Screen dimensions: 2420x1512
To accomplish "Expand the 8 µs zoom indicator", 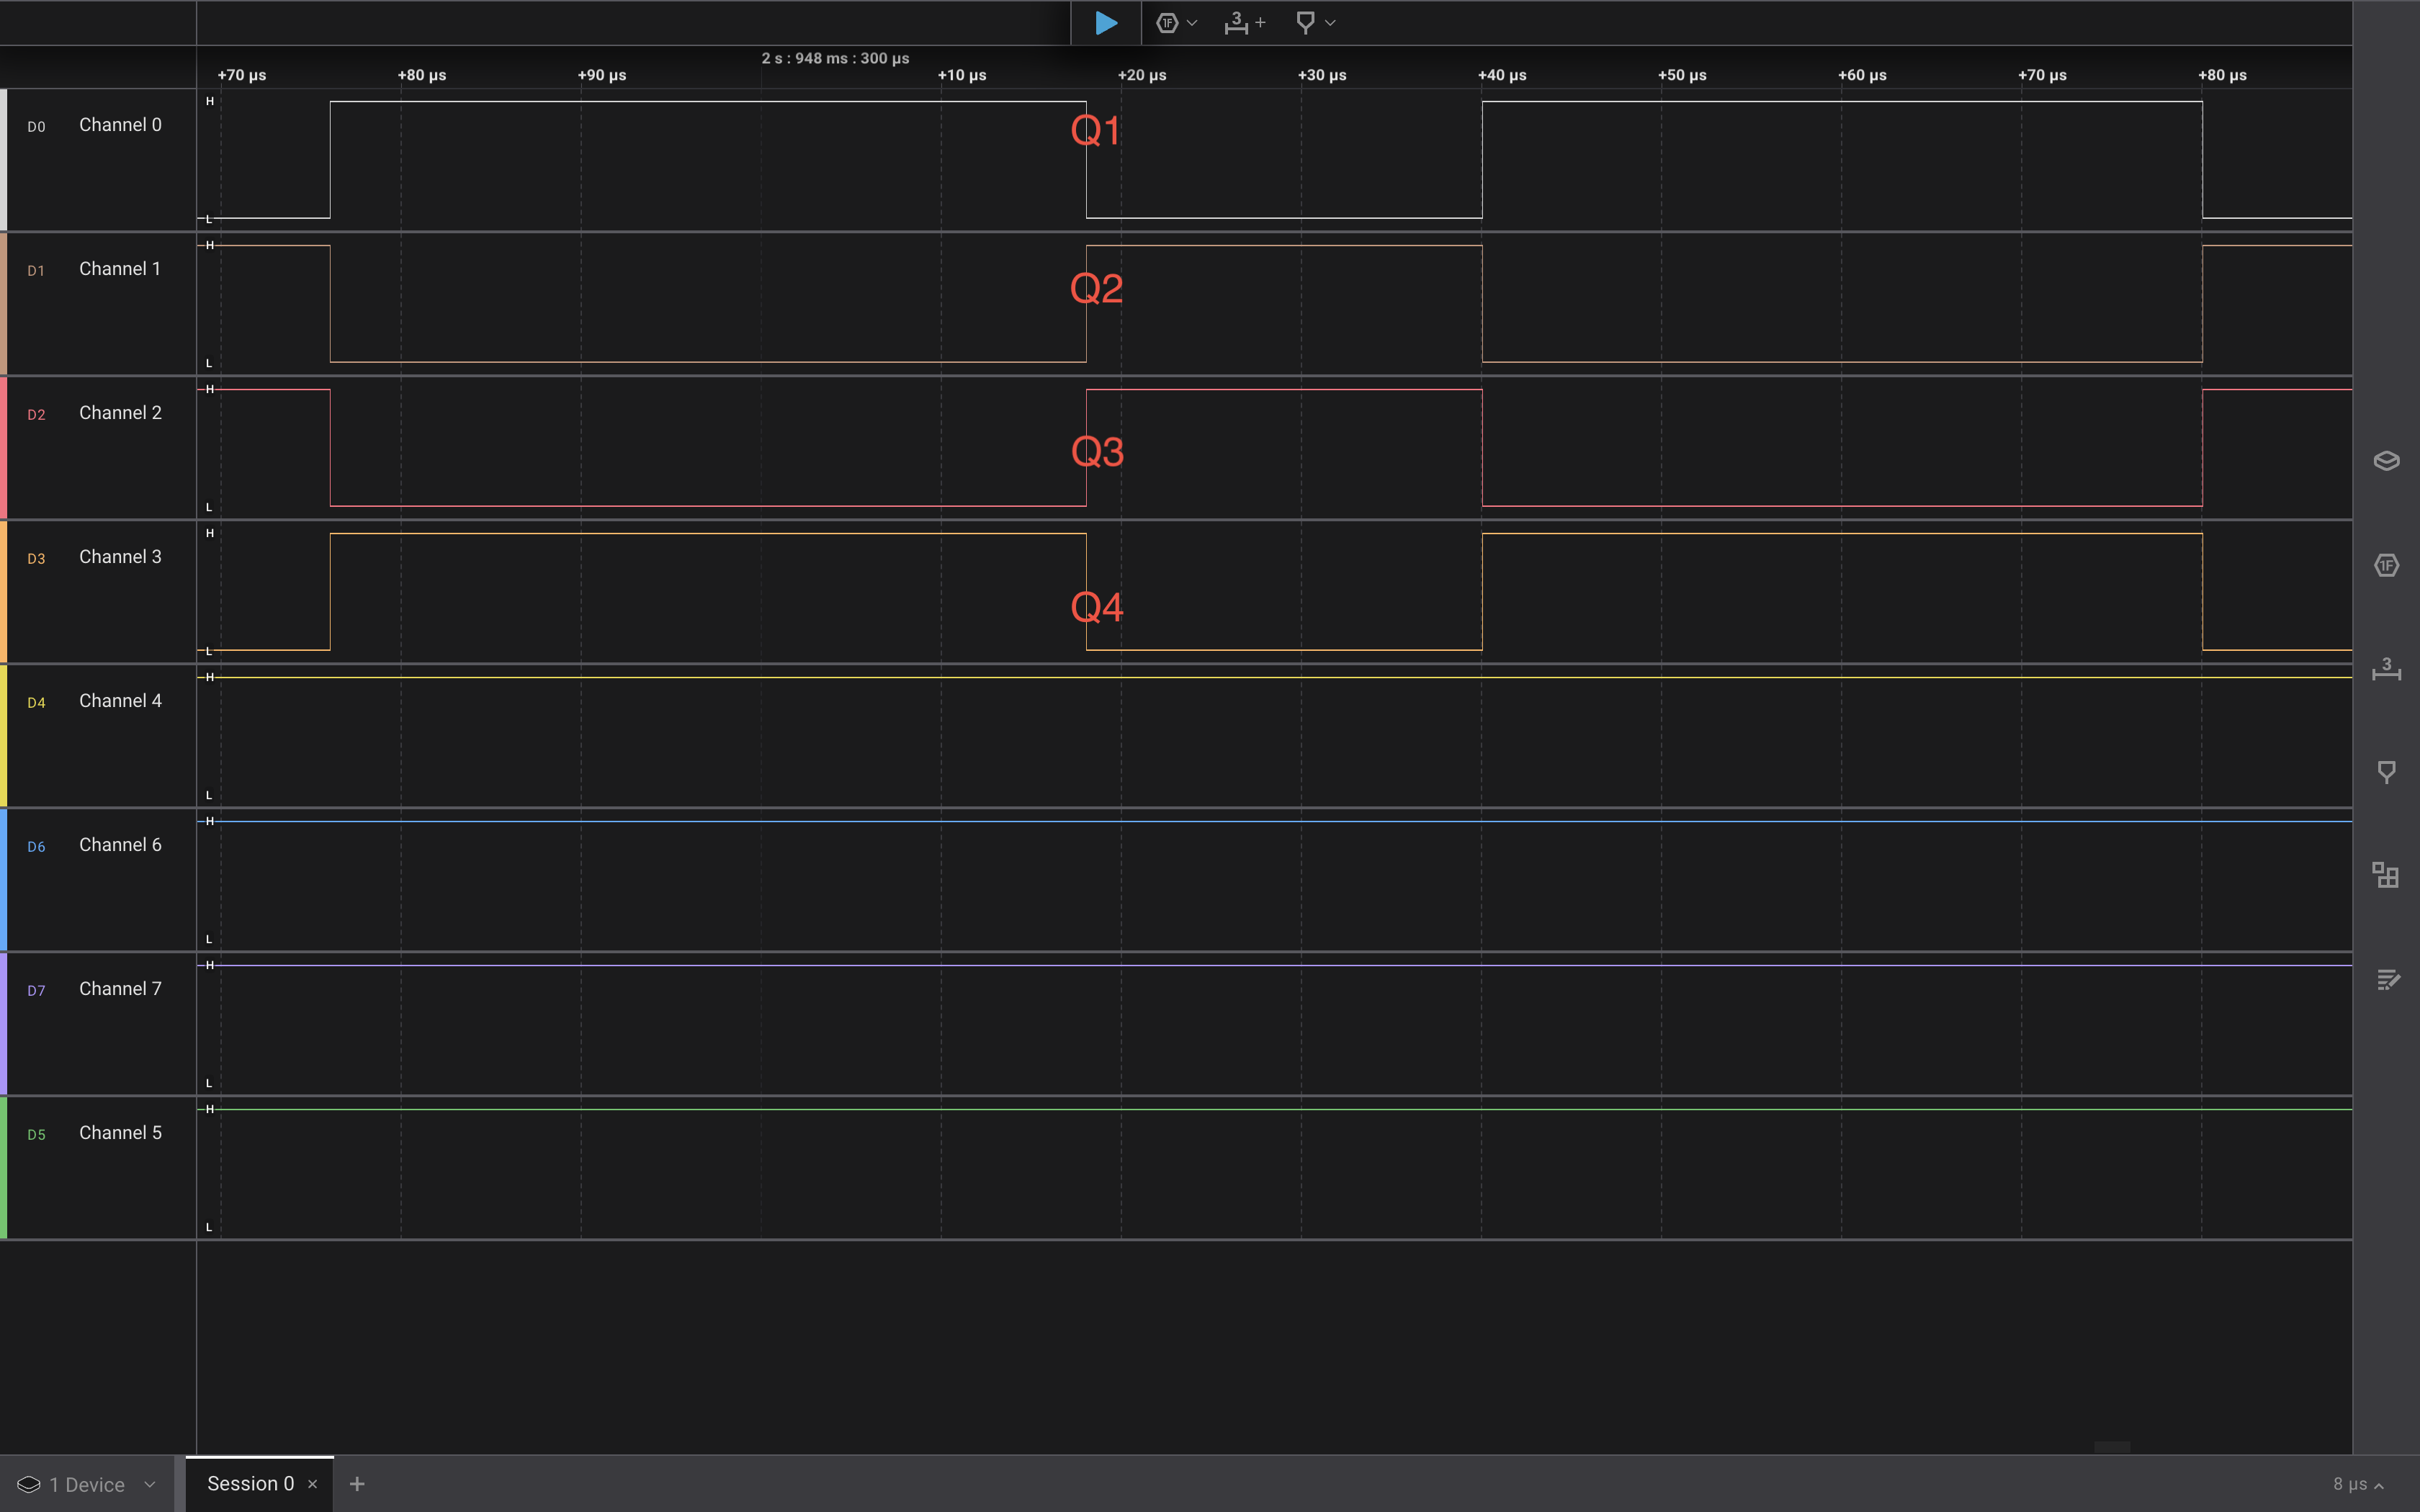I will pos(2358,1484).
